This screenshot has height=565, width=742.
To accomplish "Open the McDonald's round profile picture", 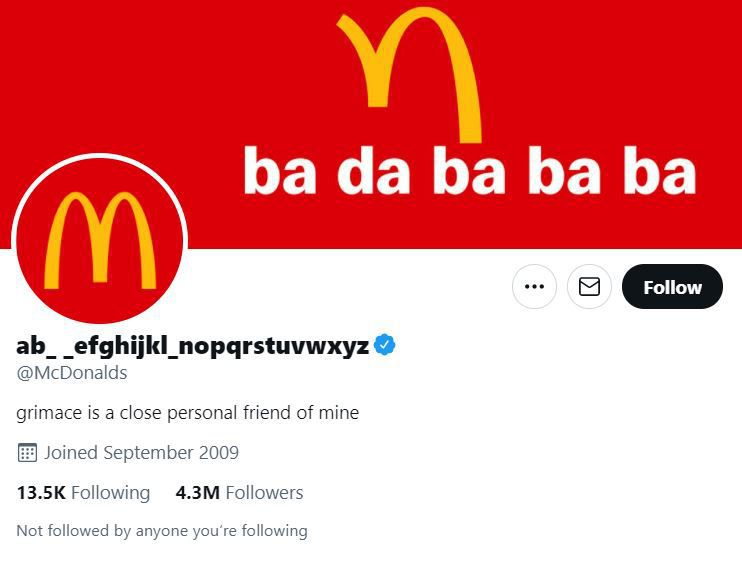I will coord(100,238).
